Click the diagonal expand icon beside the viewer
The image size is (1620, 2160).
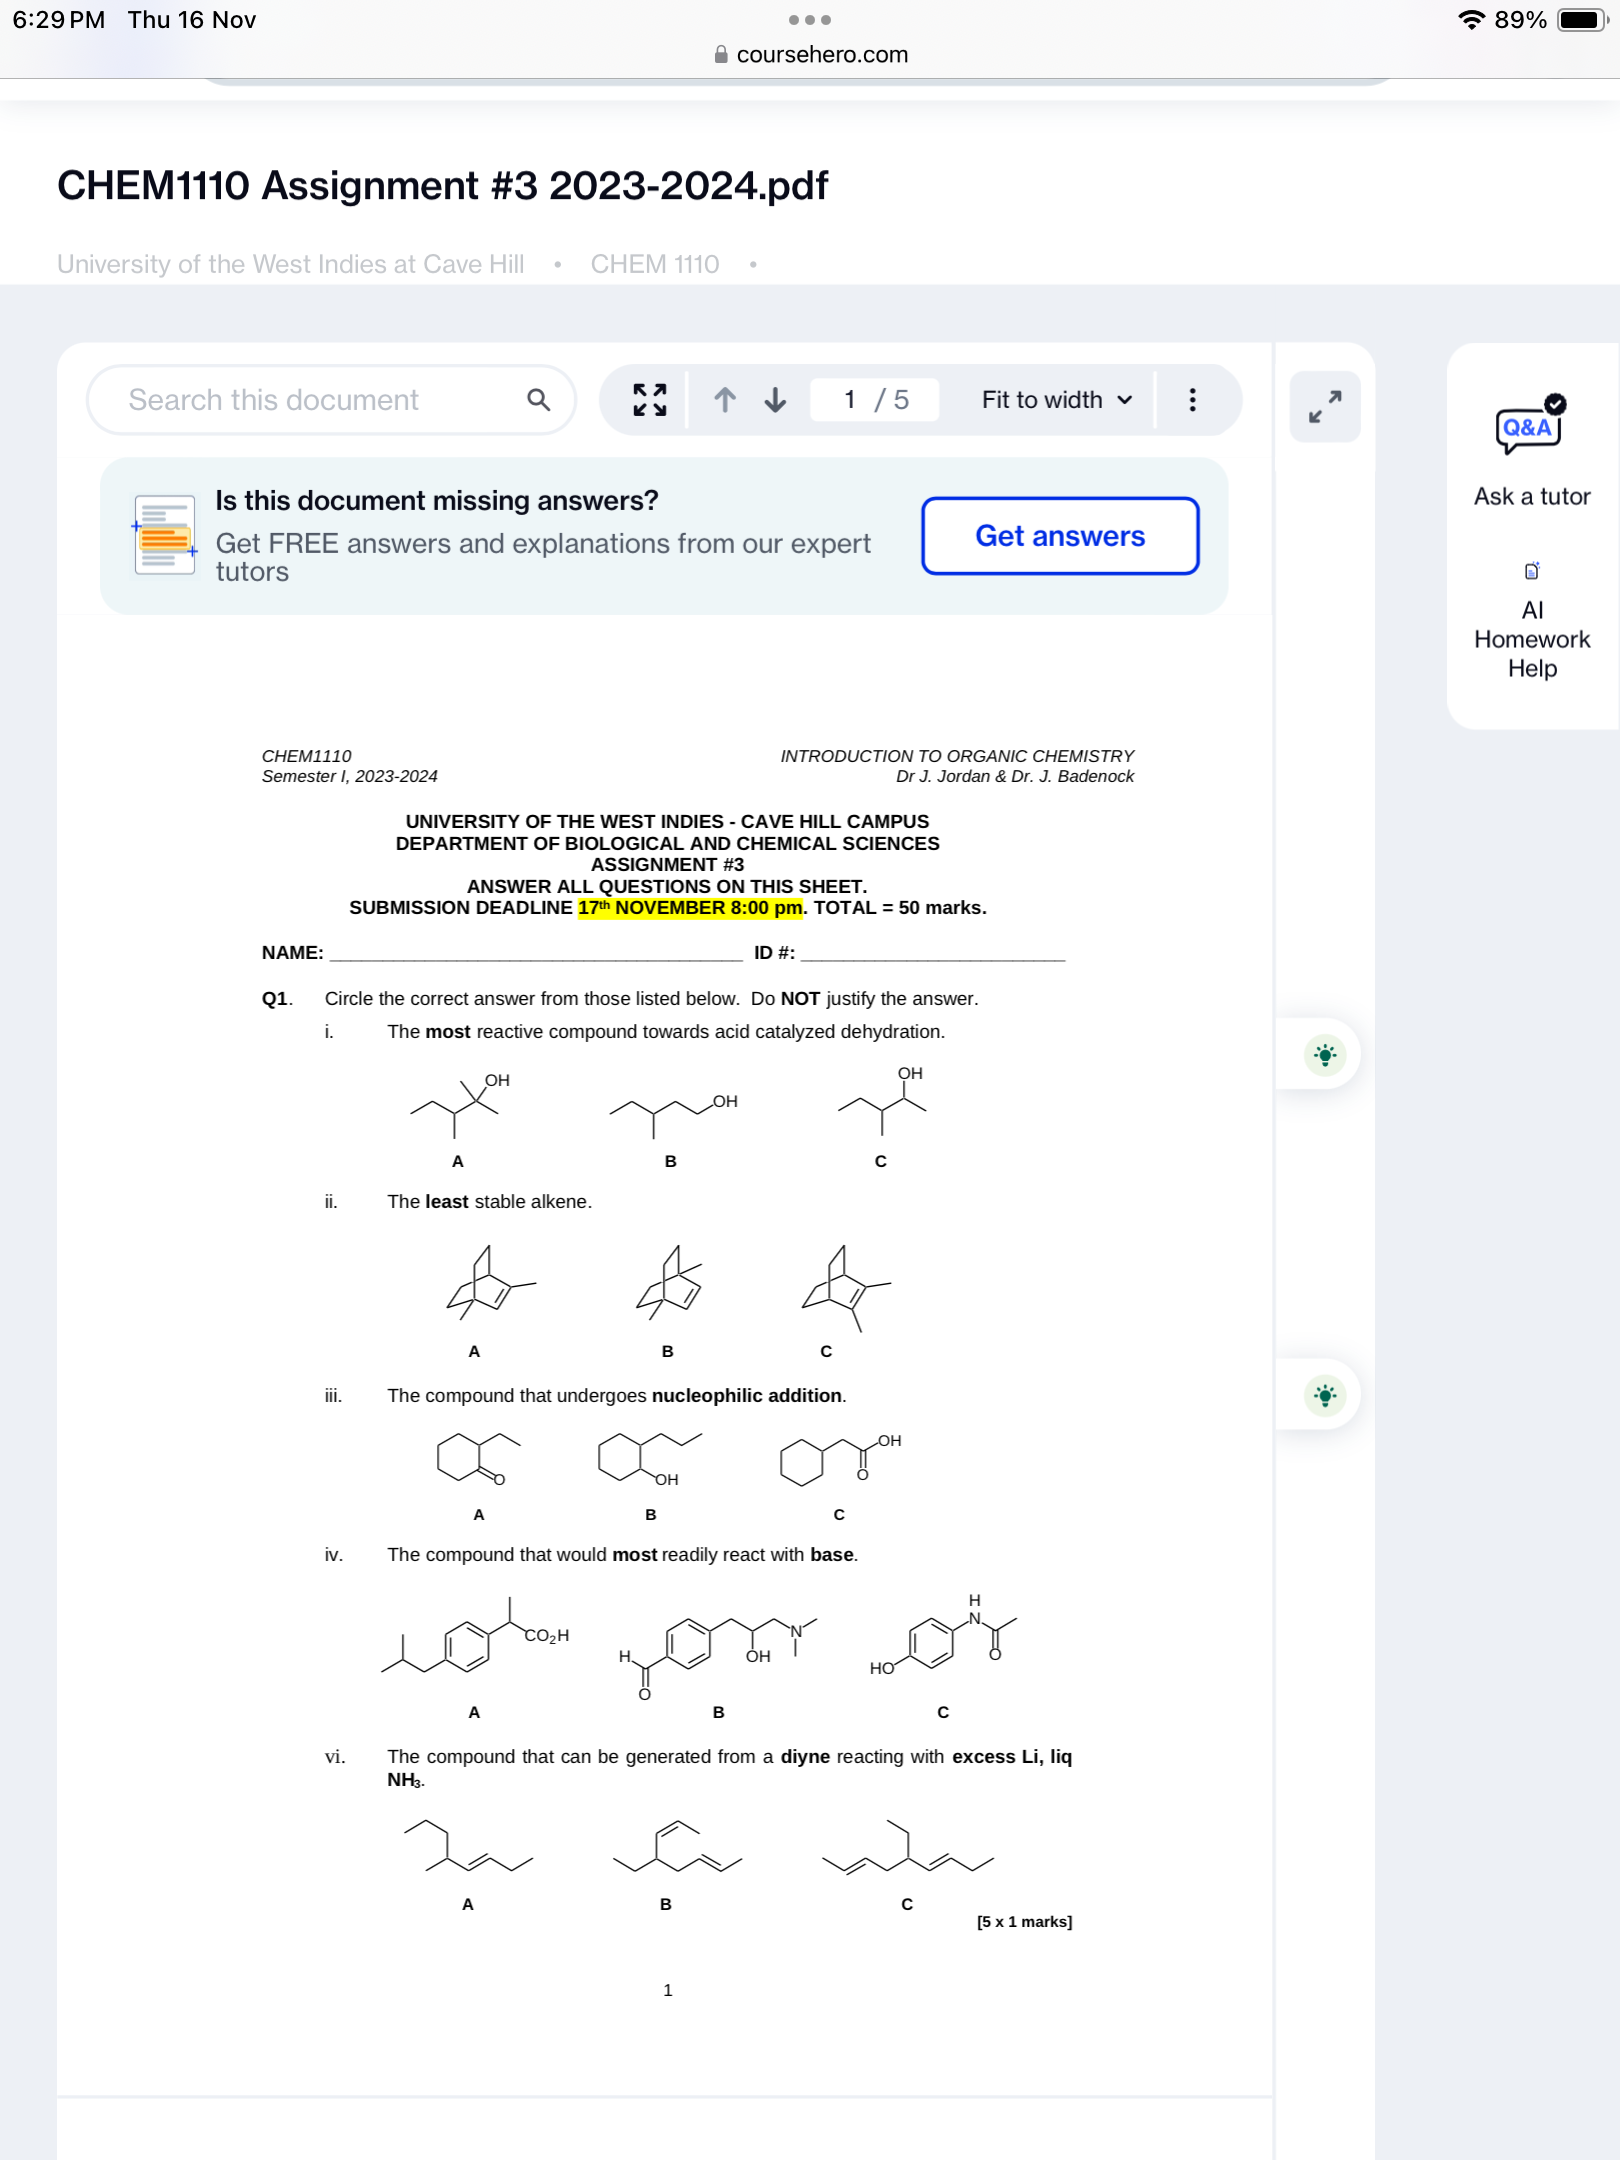pos(1325,405)
